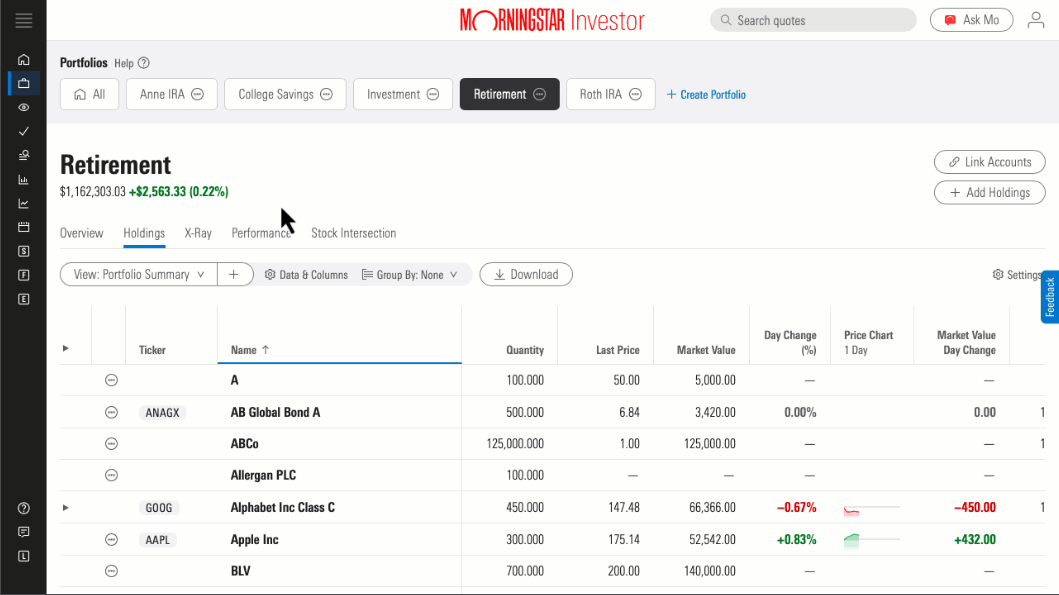
Task: Click the Help icon beside Portfolios
Action: click(144, 63)
